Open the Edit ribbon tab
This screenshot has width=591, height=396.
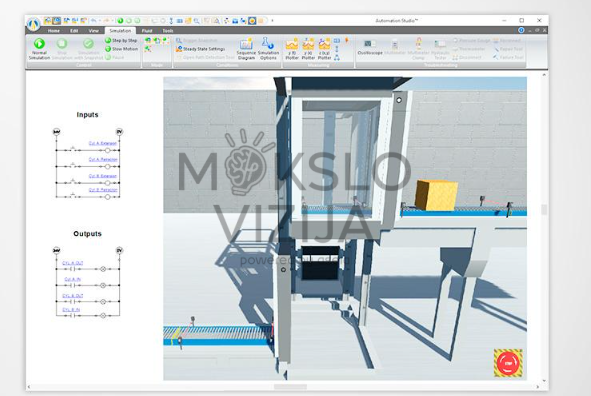coord(74,31)
